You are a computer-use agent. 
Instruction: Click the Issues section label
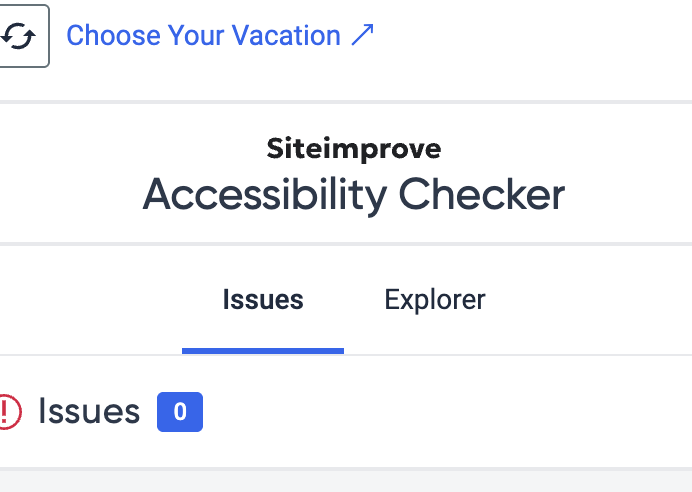click(89, 411)
